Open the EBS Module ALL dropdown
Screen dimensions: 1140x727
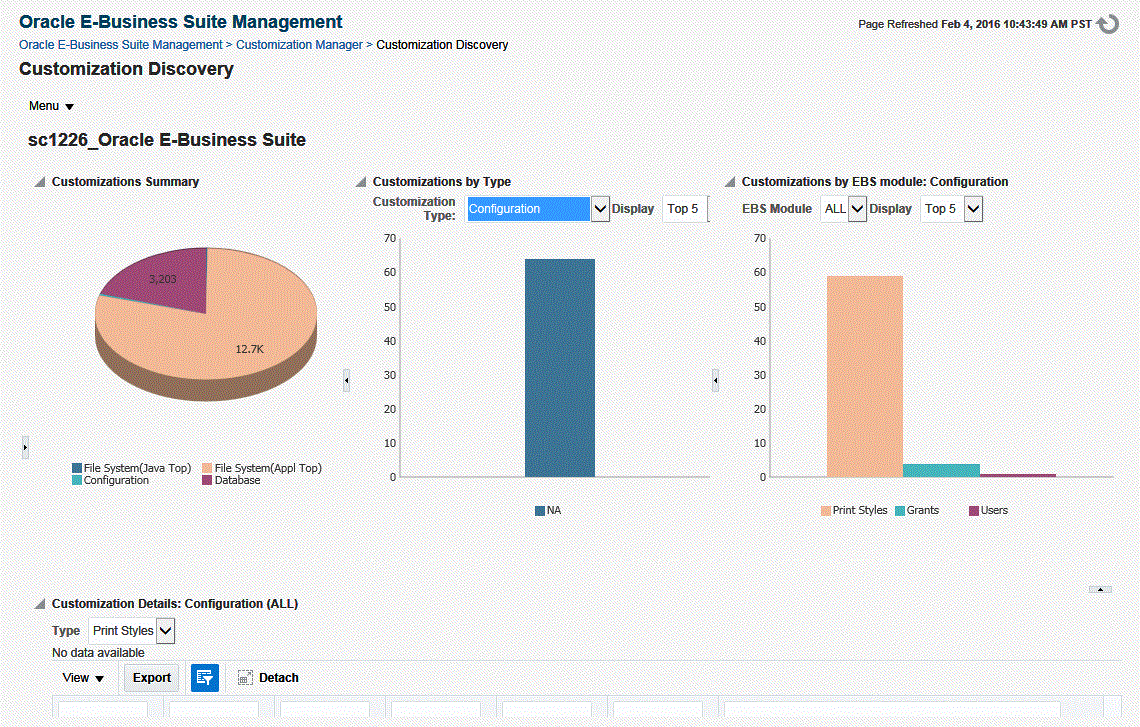click(x=857, y=209)
